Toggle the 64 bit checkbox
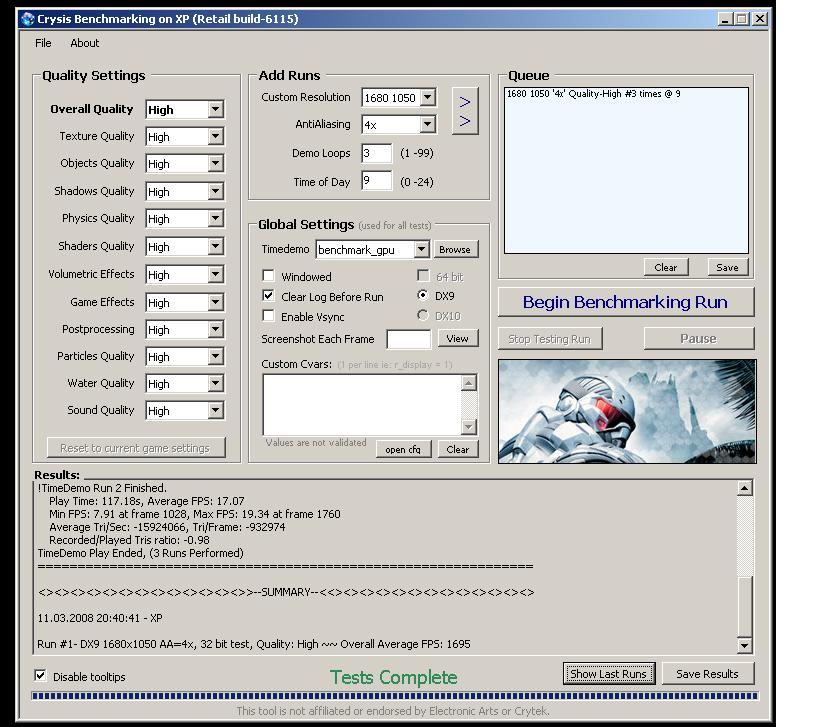The width and height of the screenshot is (840, 727). coord(423,276)
